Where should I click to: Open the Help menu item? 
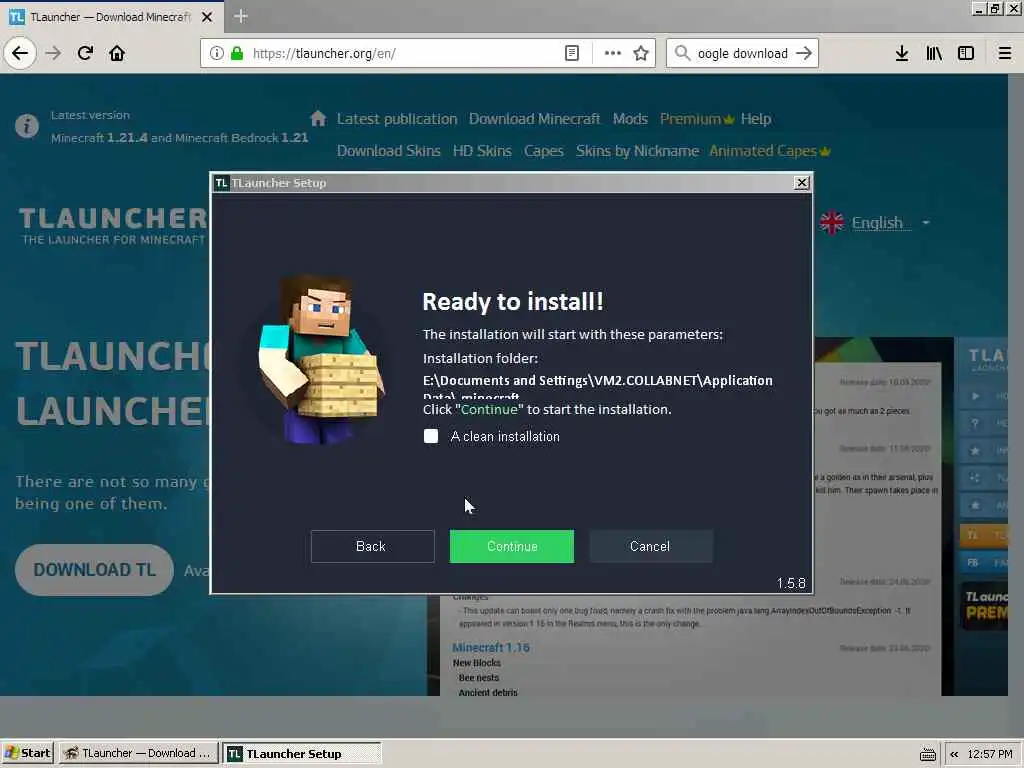(756, 119)
